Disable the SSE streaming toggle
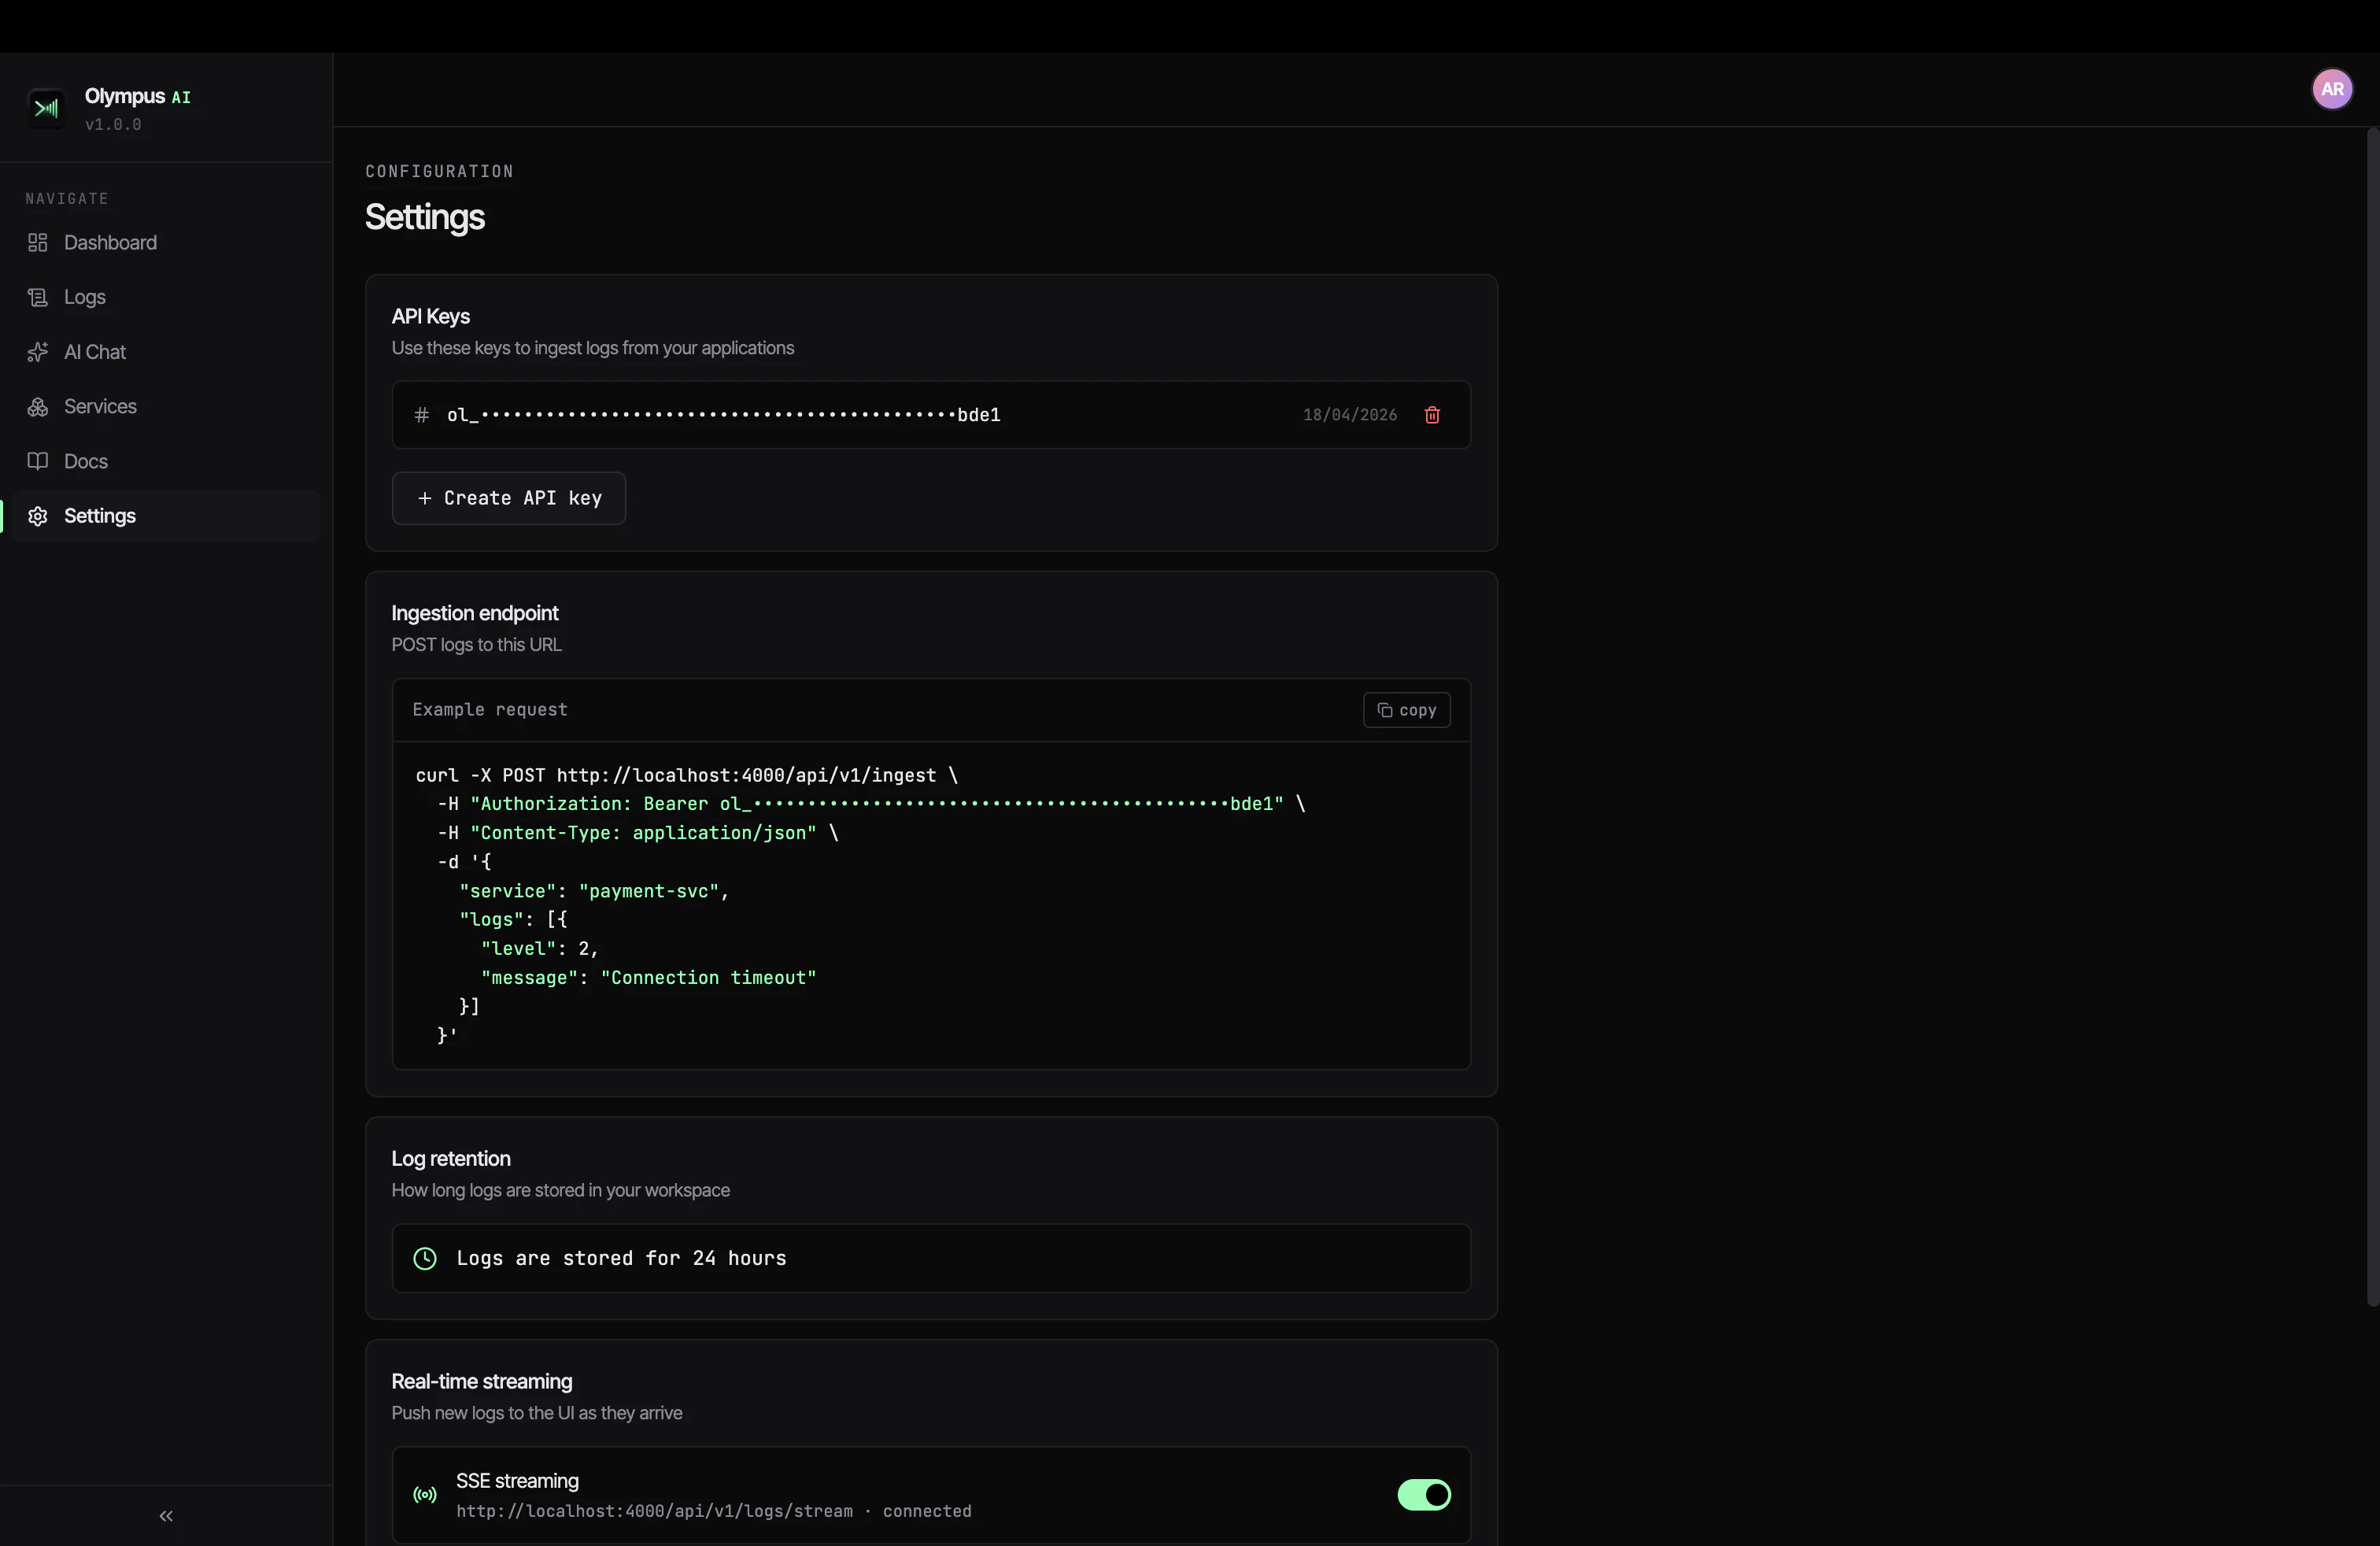2380x1546 pixels. tap(1423, 1495)
